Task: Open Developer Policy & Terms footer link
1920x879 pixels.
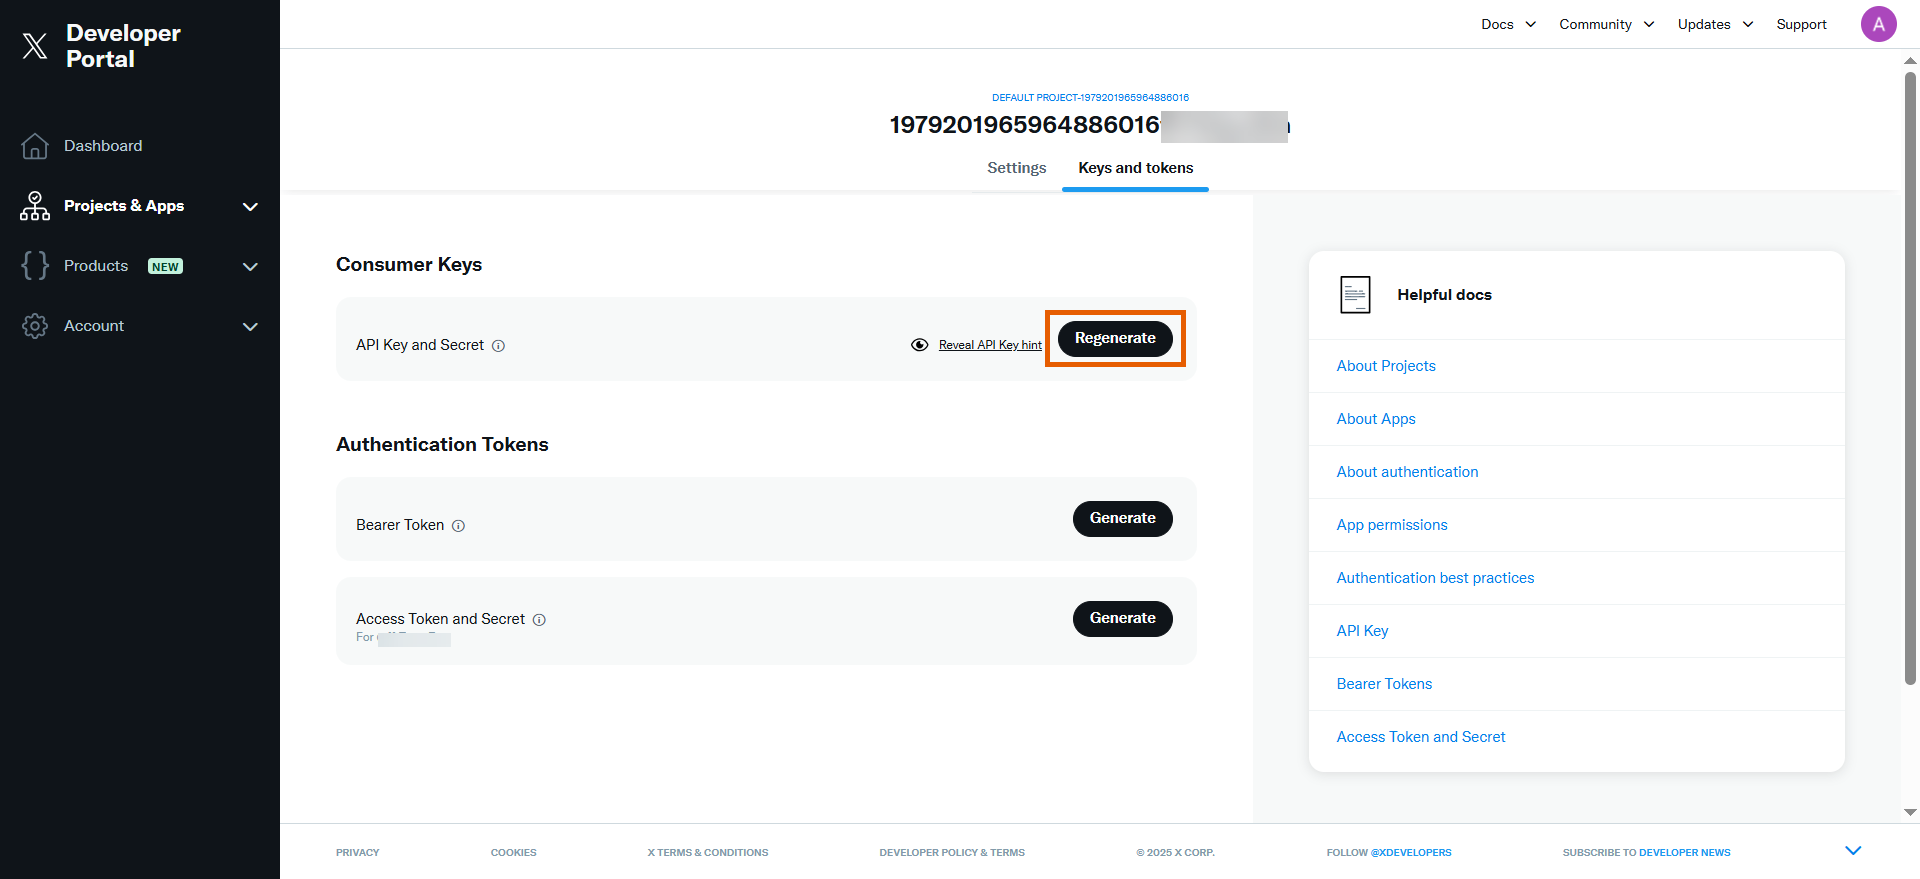Action: 952,853
